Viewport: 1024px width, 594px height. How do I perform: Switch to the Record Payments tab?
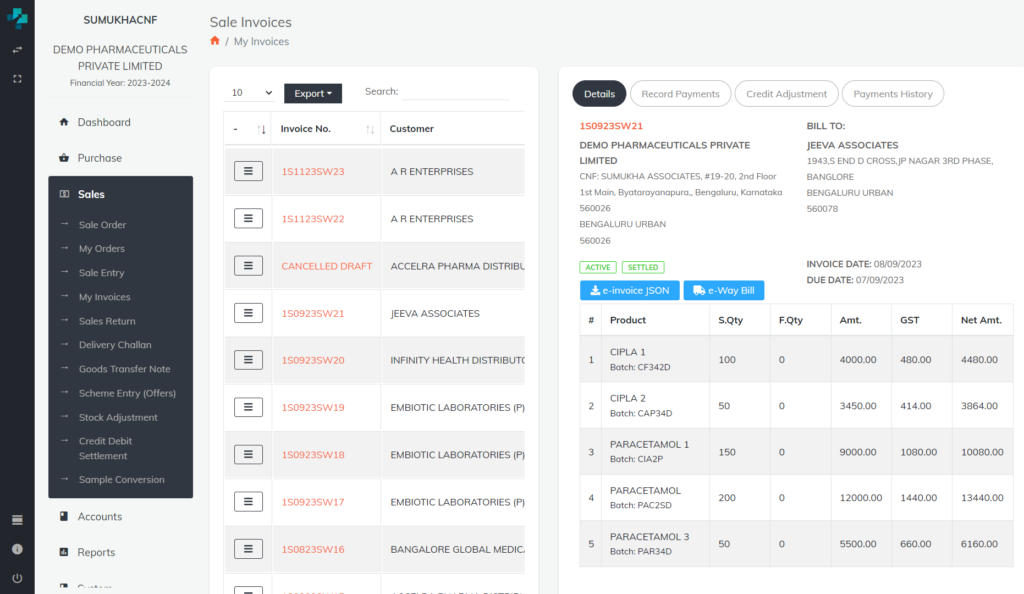click(680, 94)
